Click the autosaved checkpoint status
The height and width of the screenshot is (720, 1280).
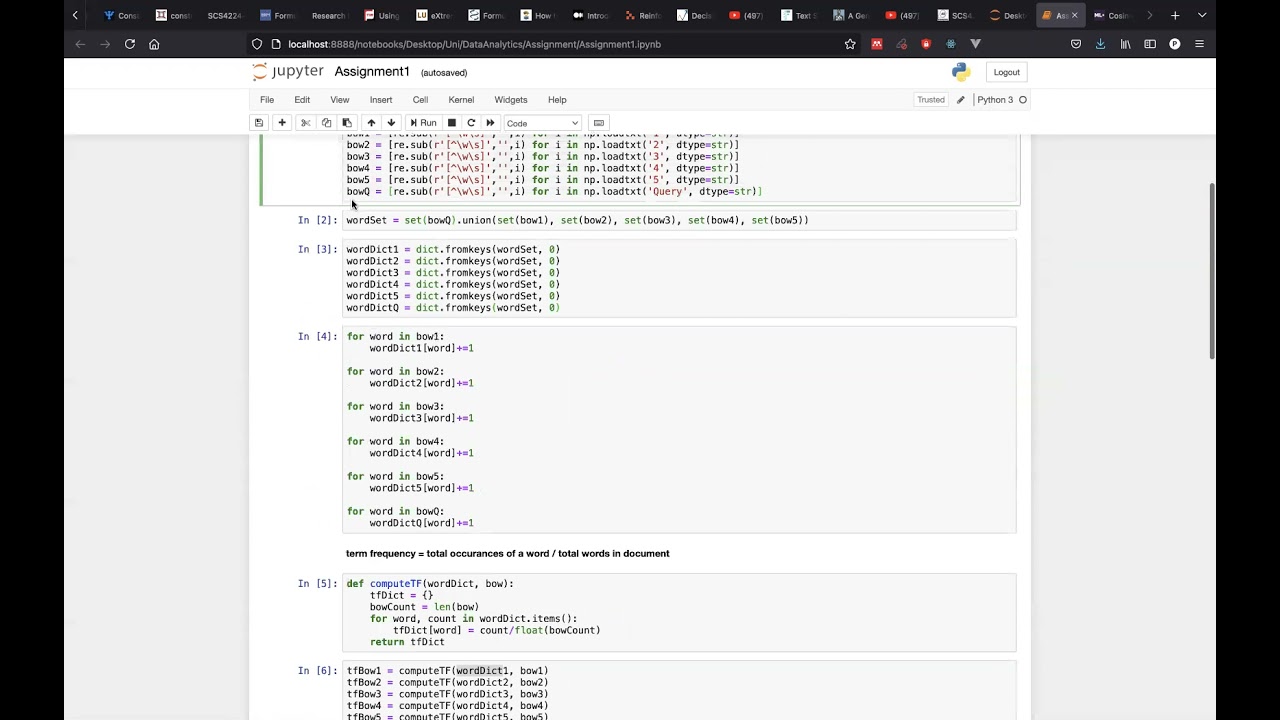click(x=444, y=73)
